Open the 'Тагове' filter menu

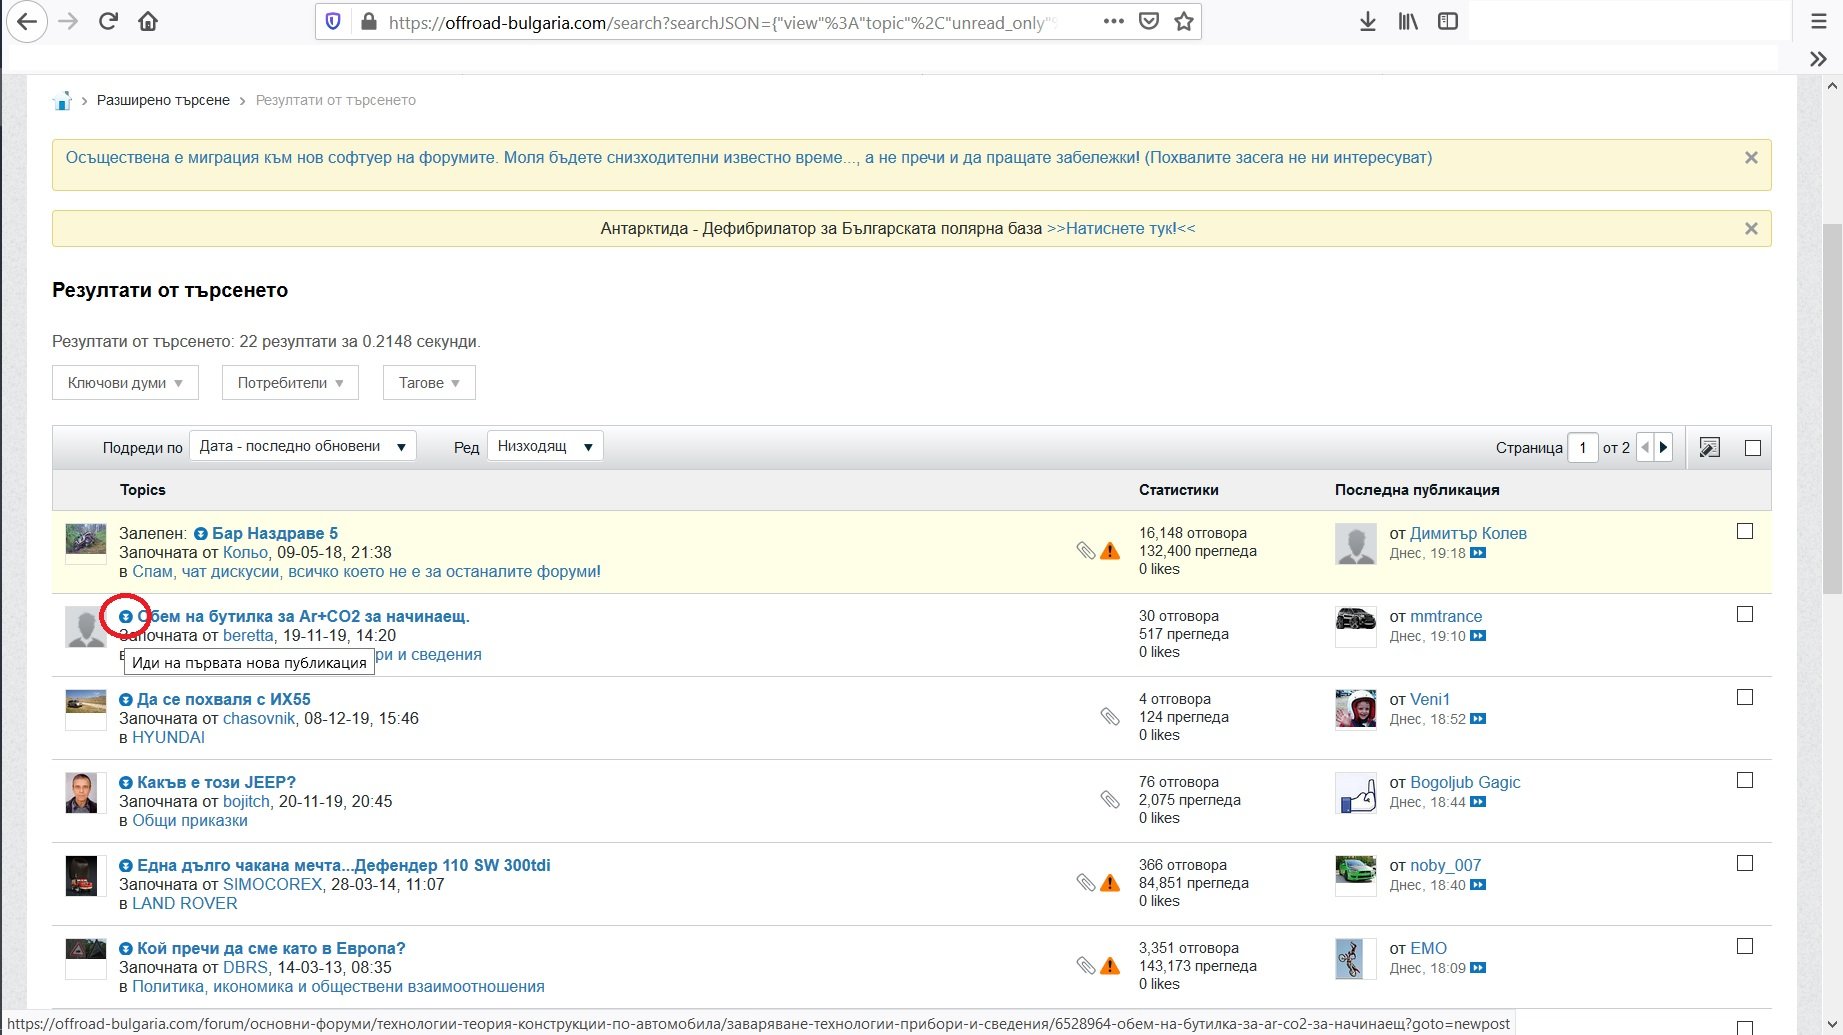tap(429, 383)
